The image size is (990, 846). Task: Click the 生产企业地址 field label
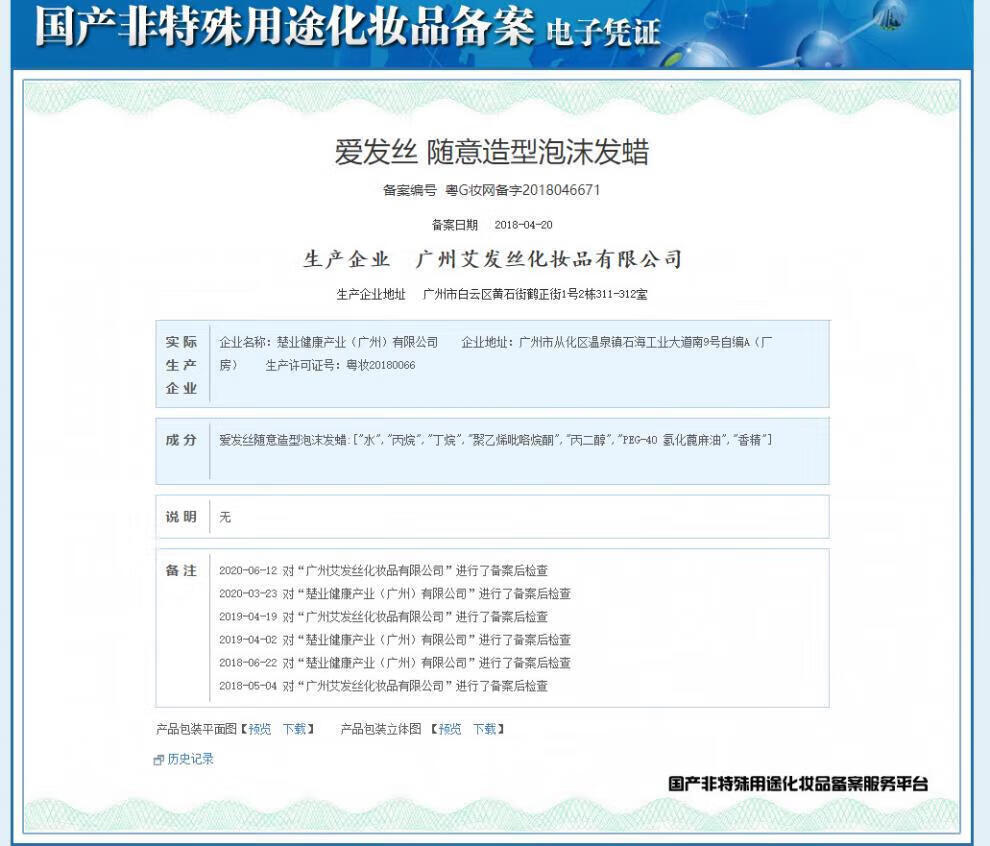371,294
